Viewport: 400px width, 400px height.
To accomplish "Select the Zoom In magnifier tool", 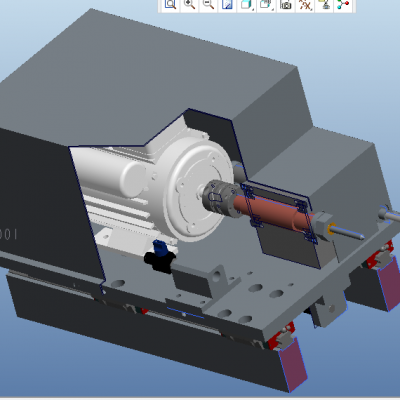I will pyautogui.click(x=189, y=4).
